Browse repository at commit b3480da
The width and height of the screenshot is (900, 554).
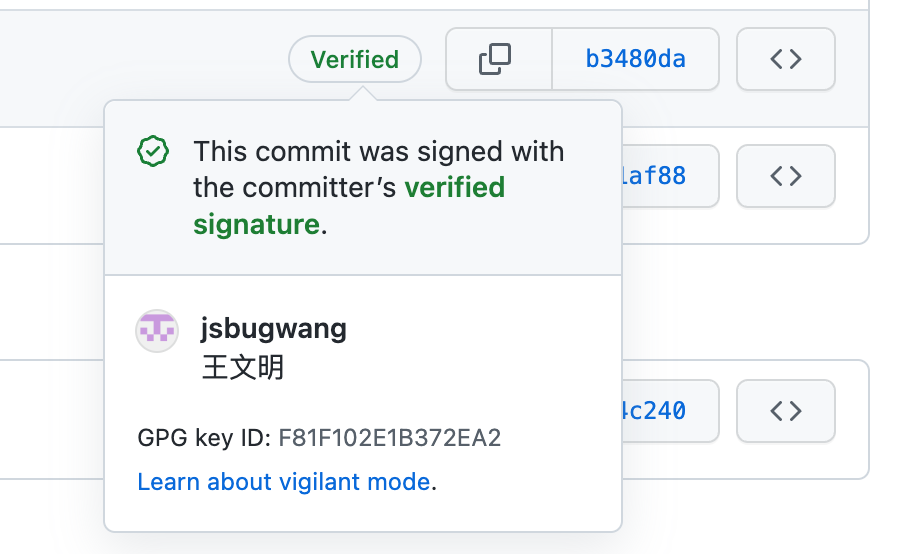pos(785,60)
